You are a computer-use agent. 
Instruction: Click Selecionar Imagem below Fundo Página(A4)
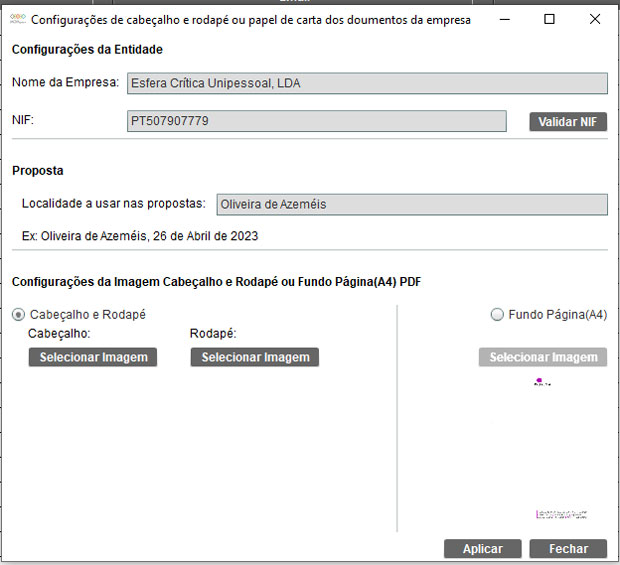coord(543,357)
